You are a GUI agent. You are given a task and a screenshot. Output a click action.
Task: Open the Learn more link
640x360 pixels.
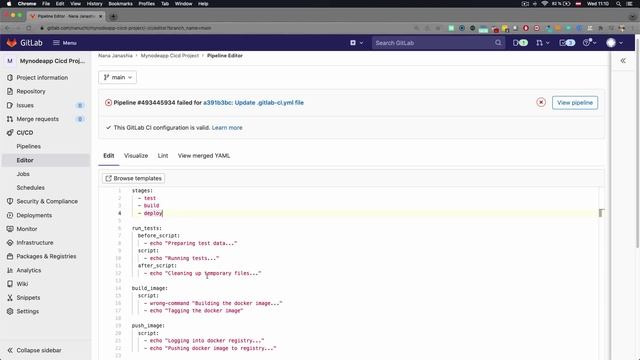click(x=227, y=128)
